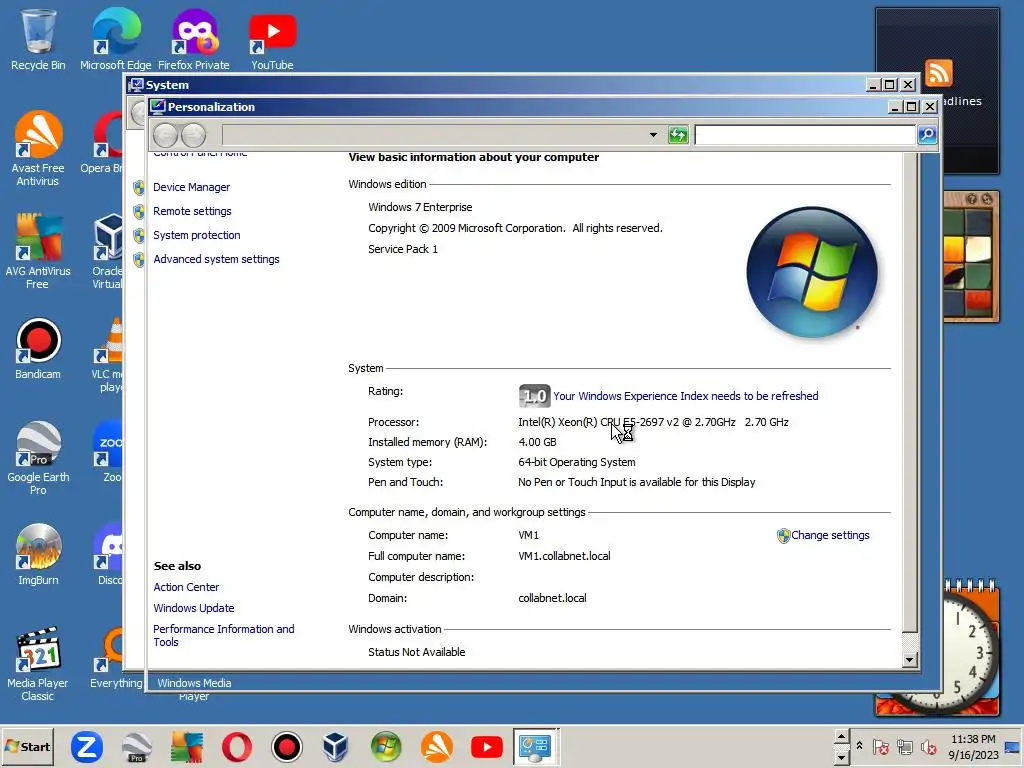Screen dimensions: 1024x768
Task: Click the Bandicam record taskbar icon
Action: (x=287, y=747)
